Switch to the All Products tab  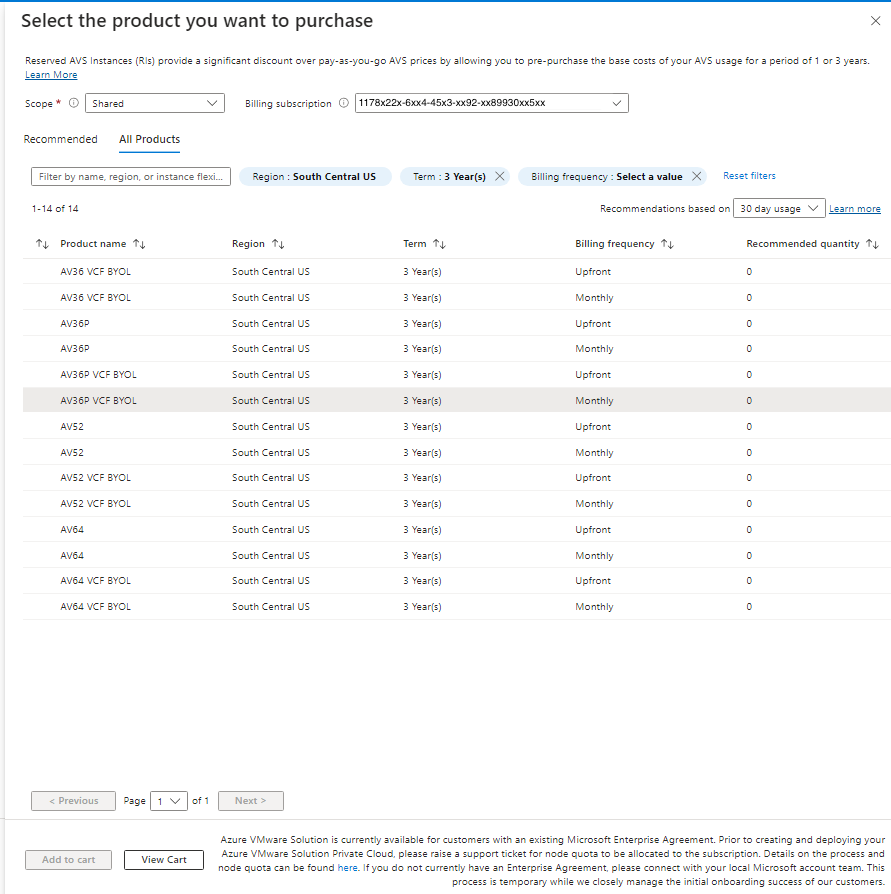tap(149, 139)
